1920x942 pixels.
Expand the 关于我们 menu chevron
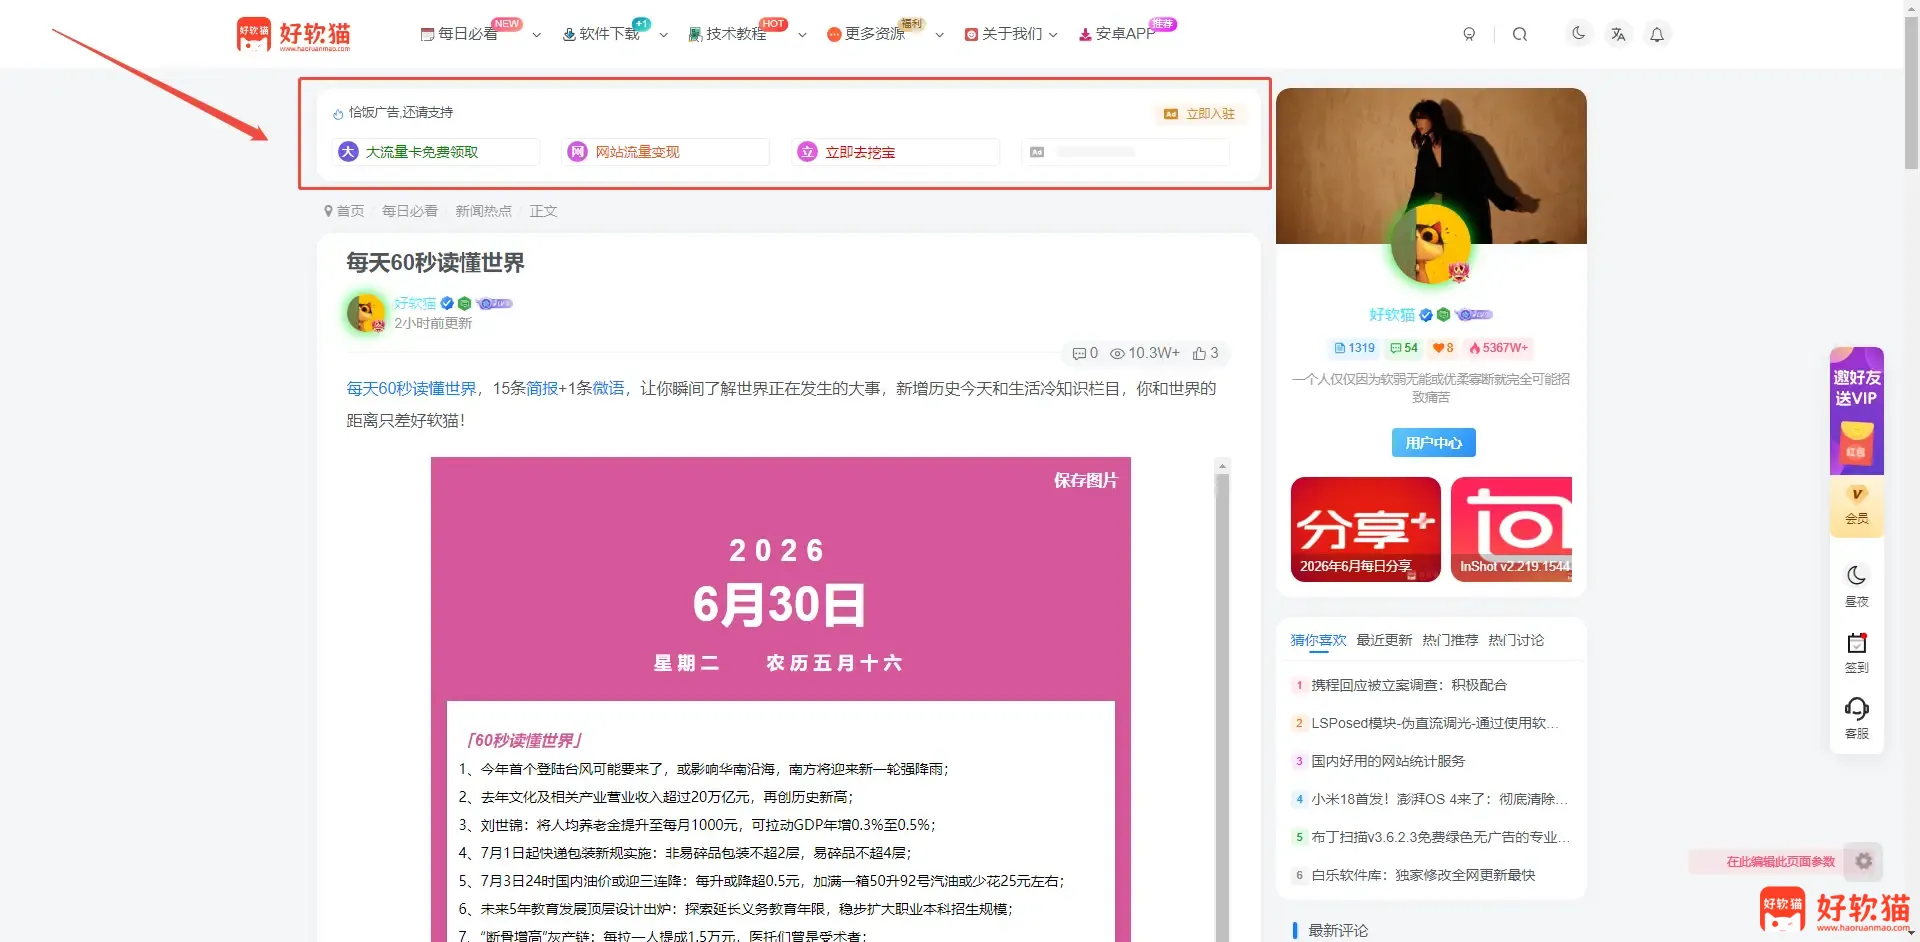pyautogui.click(x=1053, y=35)
